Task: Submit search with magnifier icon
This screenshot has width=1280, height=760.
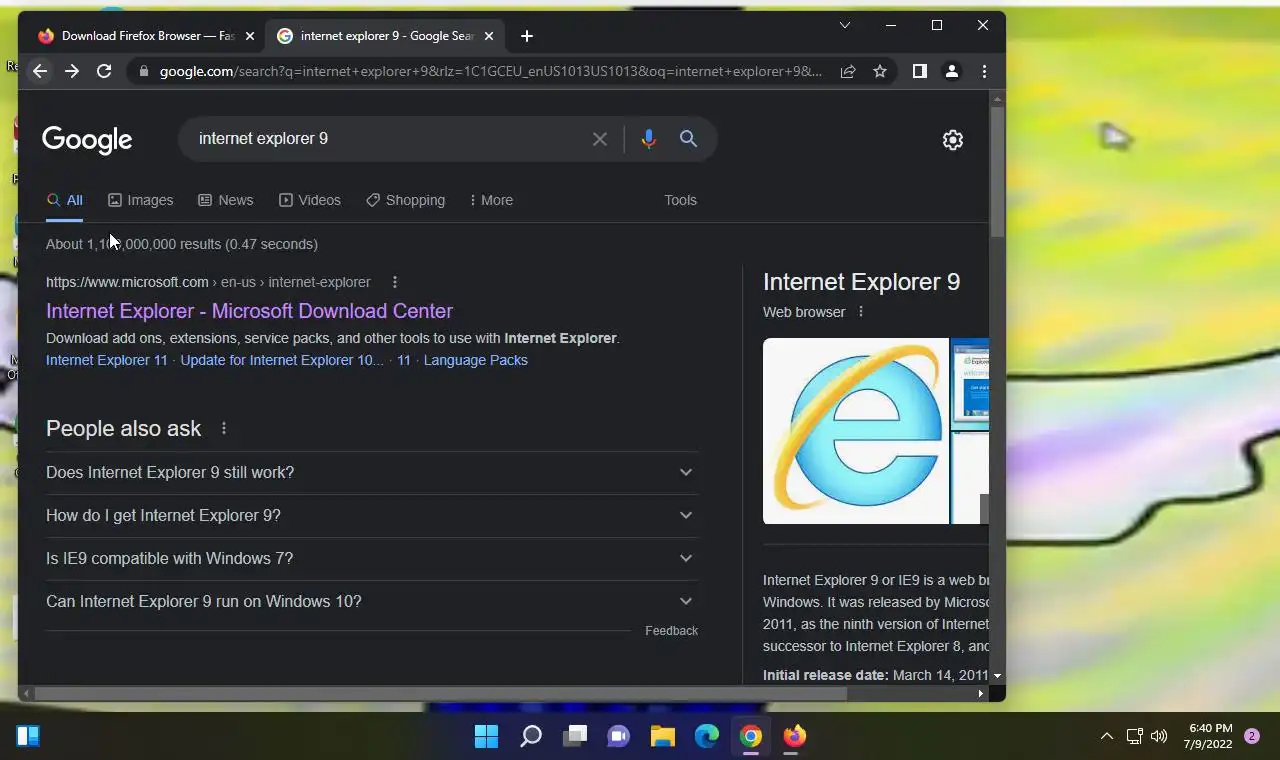Action: click(688, 139)
